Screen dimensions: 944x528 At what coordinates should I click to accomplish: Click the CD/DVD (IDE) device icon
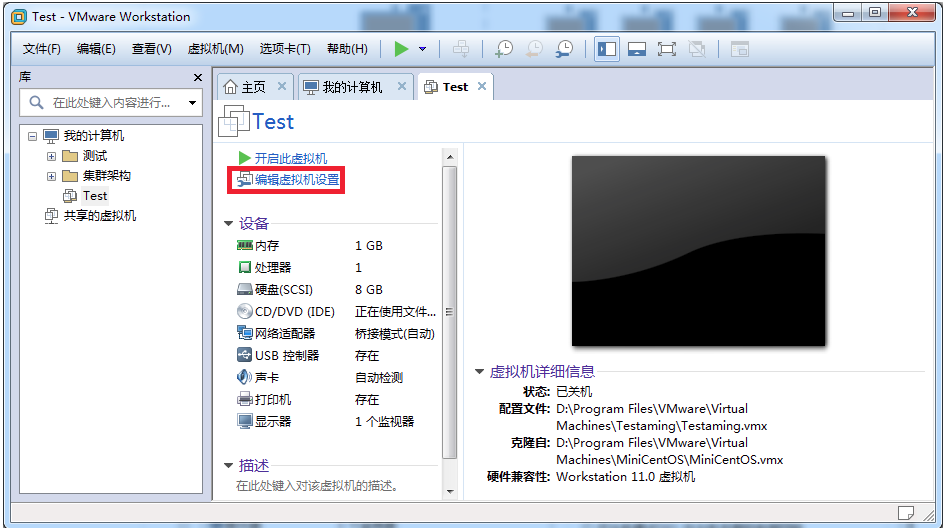click(244, 311)
